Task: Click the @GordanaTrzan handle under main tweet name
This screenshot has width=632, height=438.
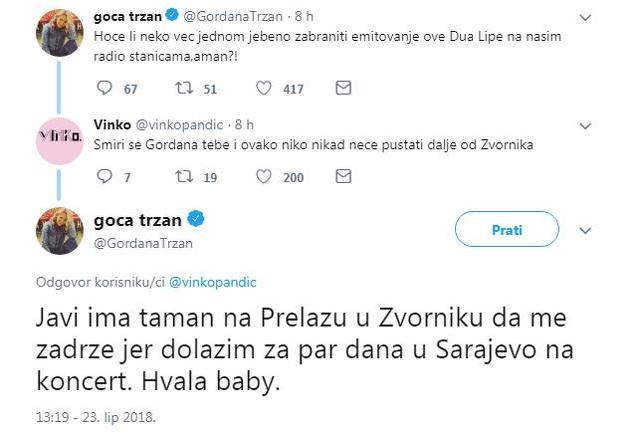Action: click(x=143, y=242)
